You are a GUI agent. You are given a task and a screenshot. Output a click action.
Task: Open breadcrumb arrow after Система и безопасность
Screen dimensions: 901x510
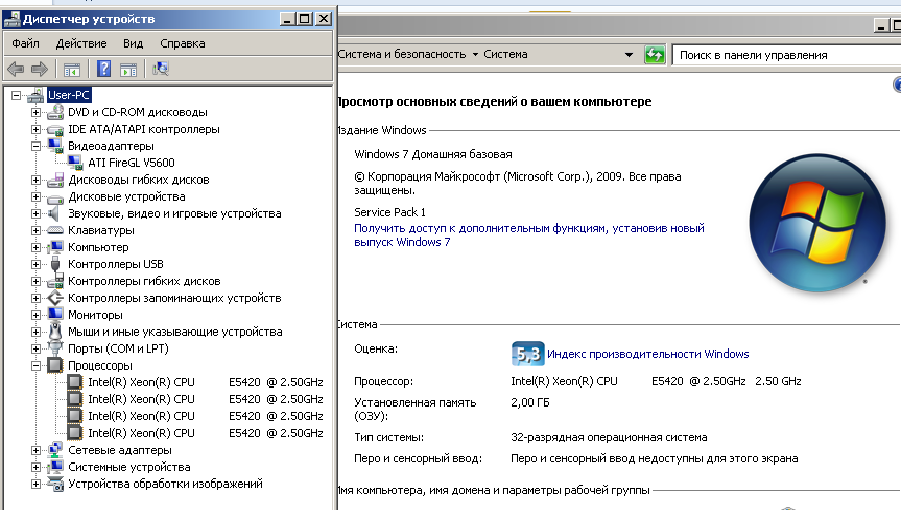point(475,55)
